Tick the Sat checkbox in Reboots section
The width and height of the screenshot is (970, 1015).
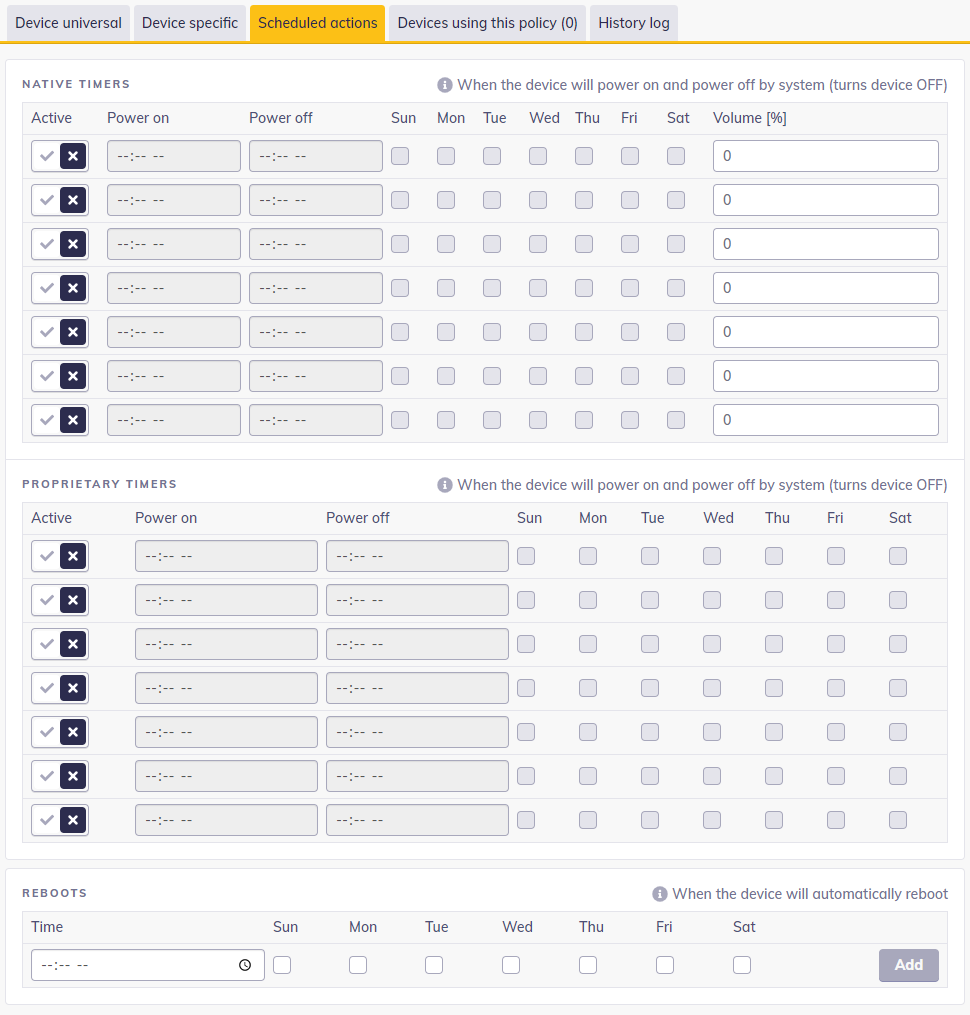[742, 965]
